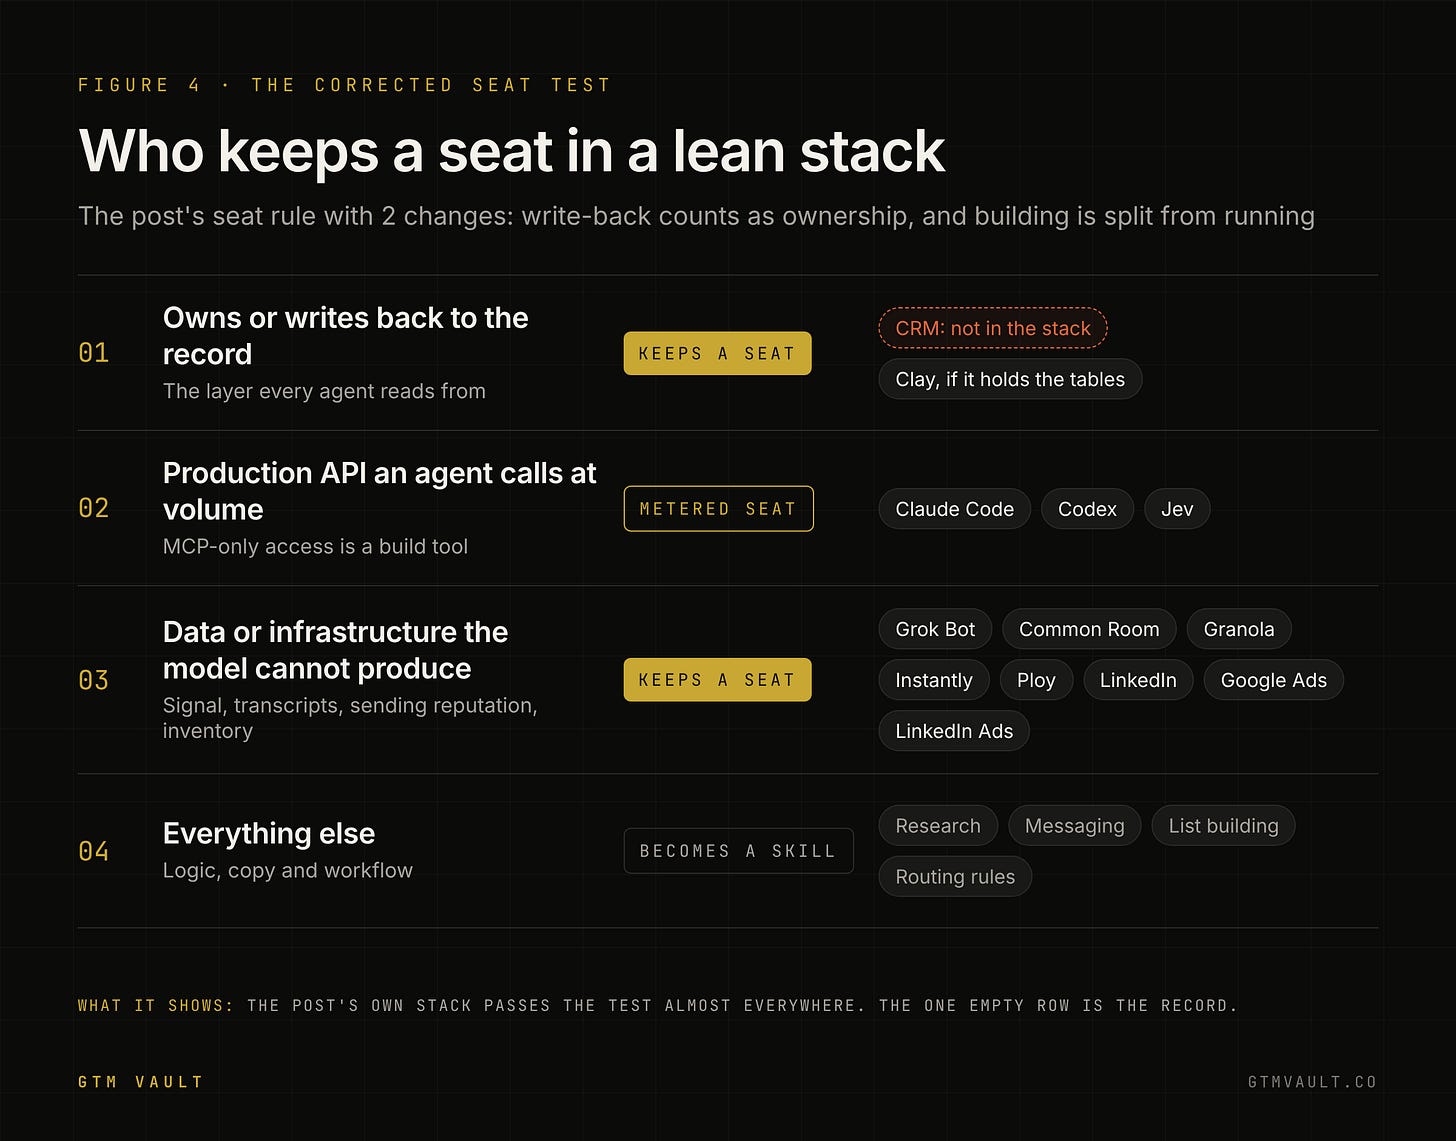Click the title 'Who keeps a seat in a lean stack'

(x=511, y=151)
